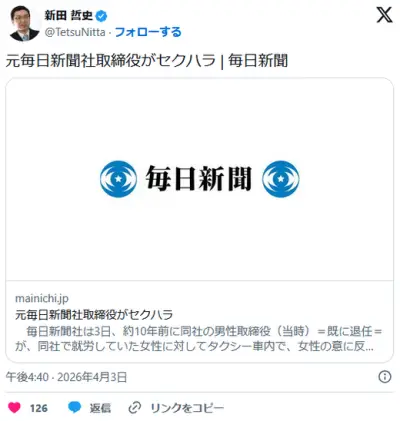Click the article description snippet
Image resolution: width=400 pixels, height=421 pixels.
[x=199, y=339]
